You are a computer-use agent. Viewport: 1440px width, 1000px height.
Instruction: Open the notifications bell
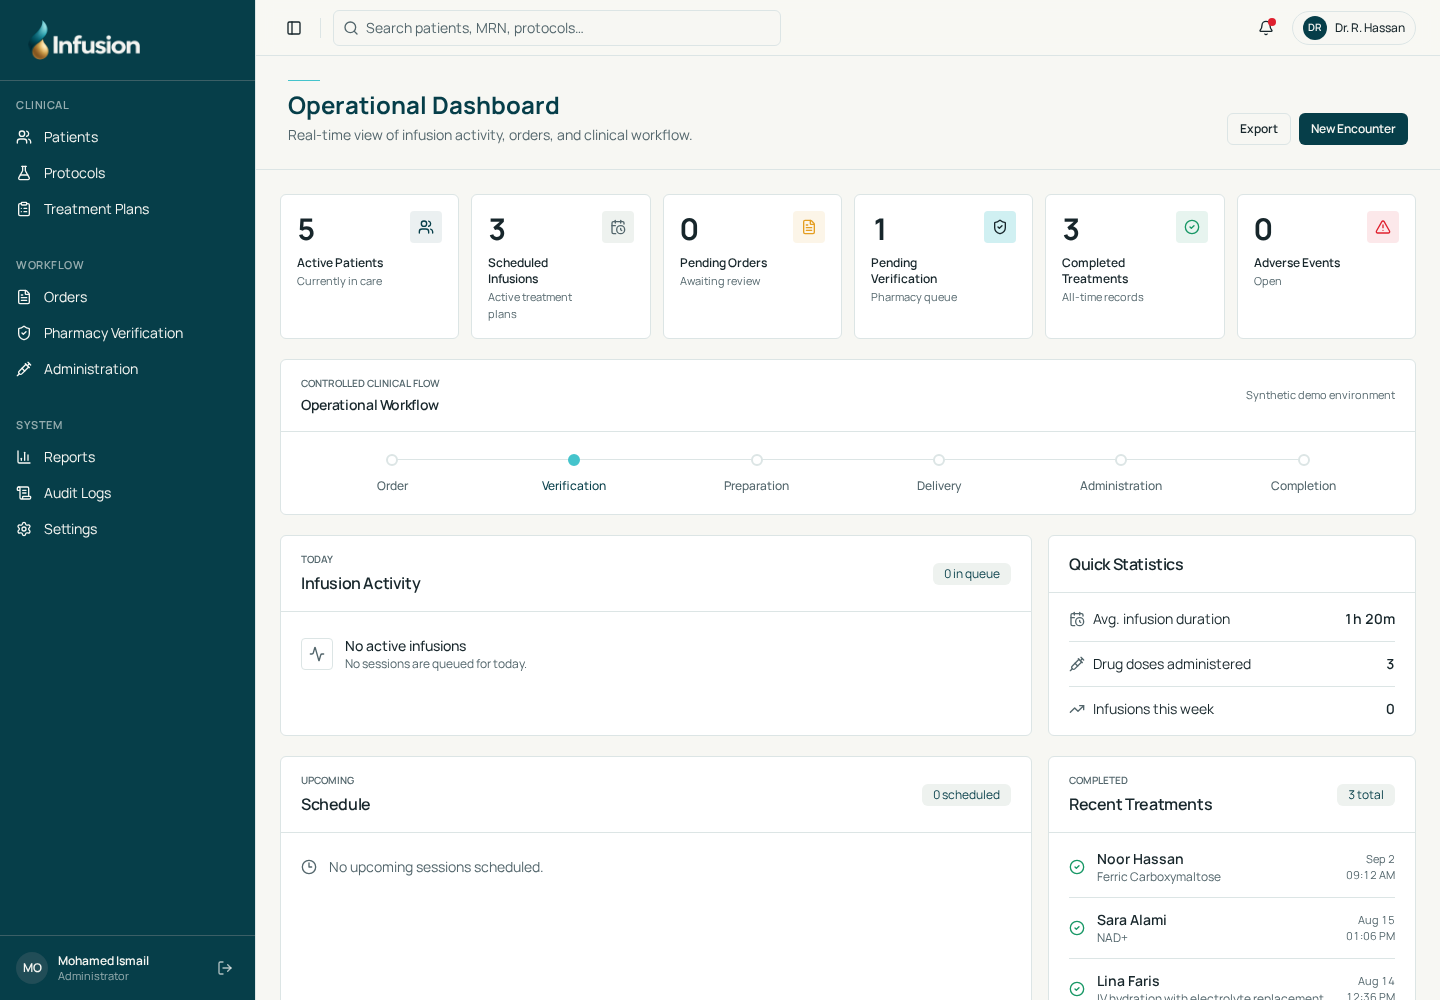click(1266, 28)
